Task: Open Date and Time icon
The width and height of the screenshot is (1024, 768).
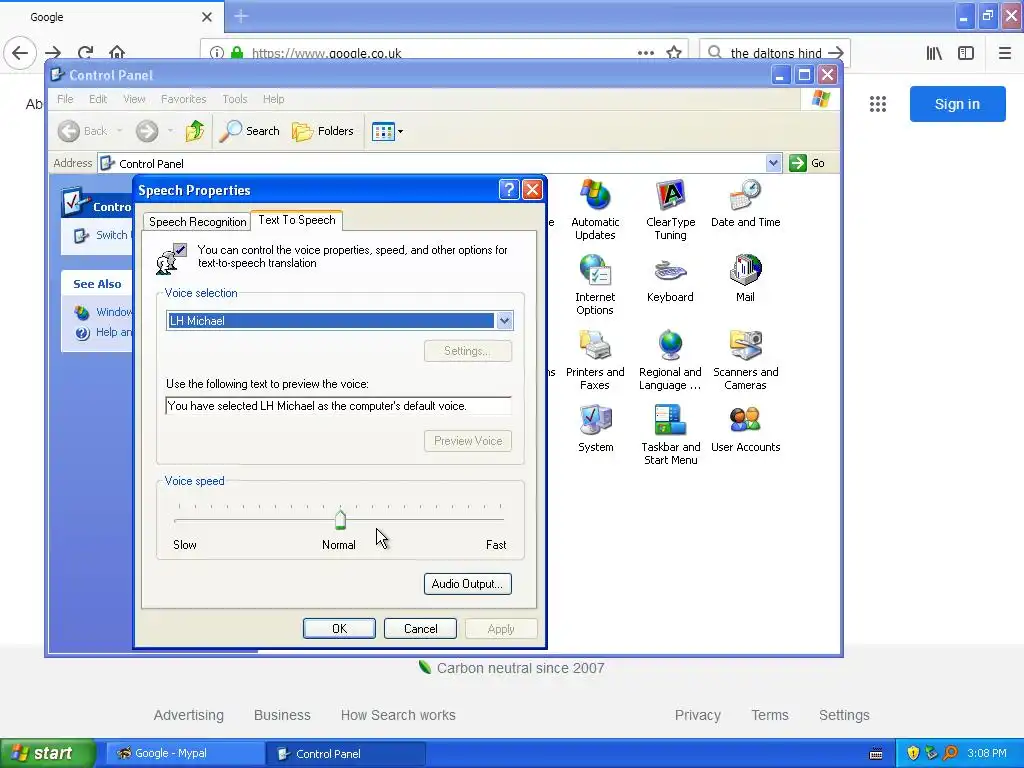Action: click(745, 203)
